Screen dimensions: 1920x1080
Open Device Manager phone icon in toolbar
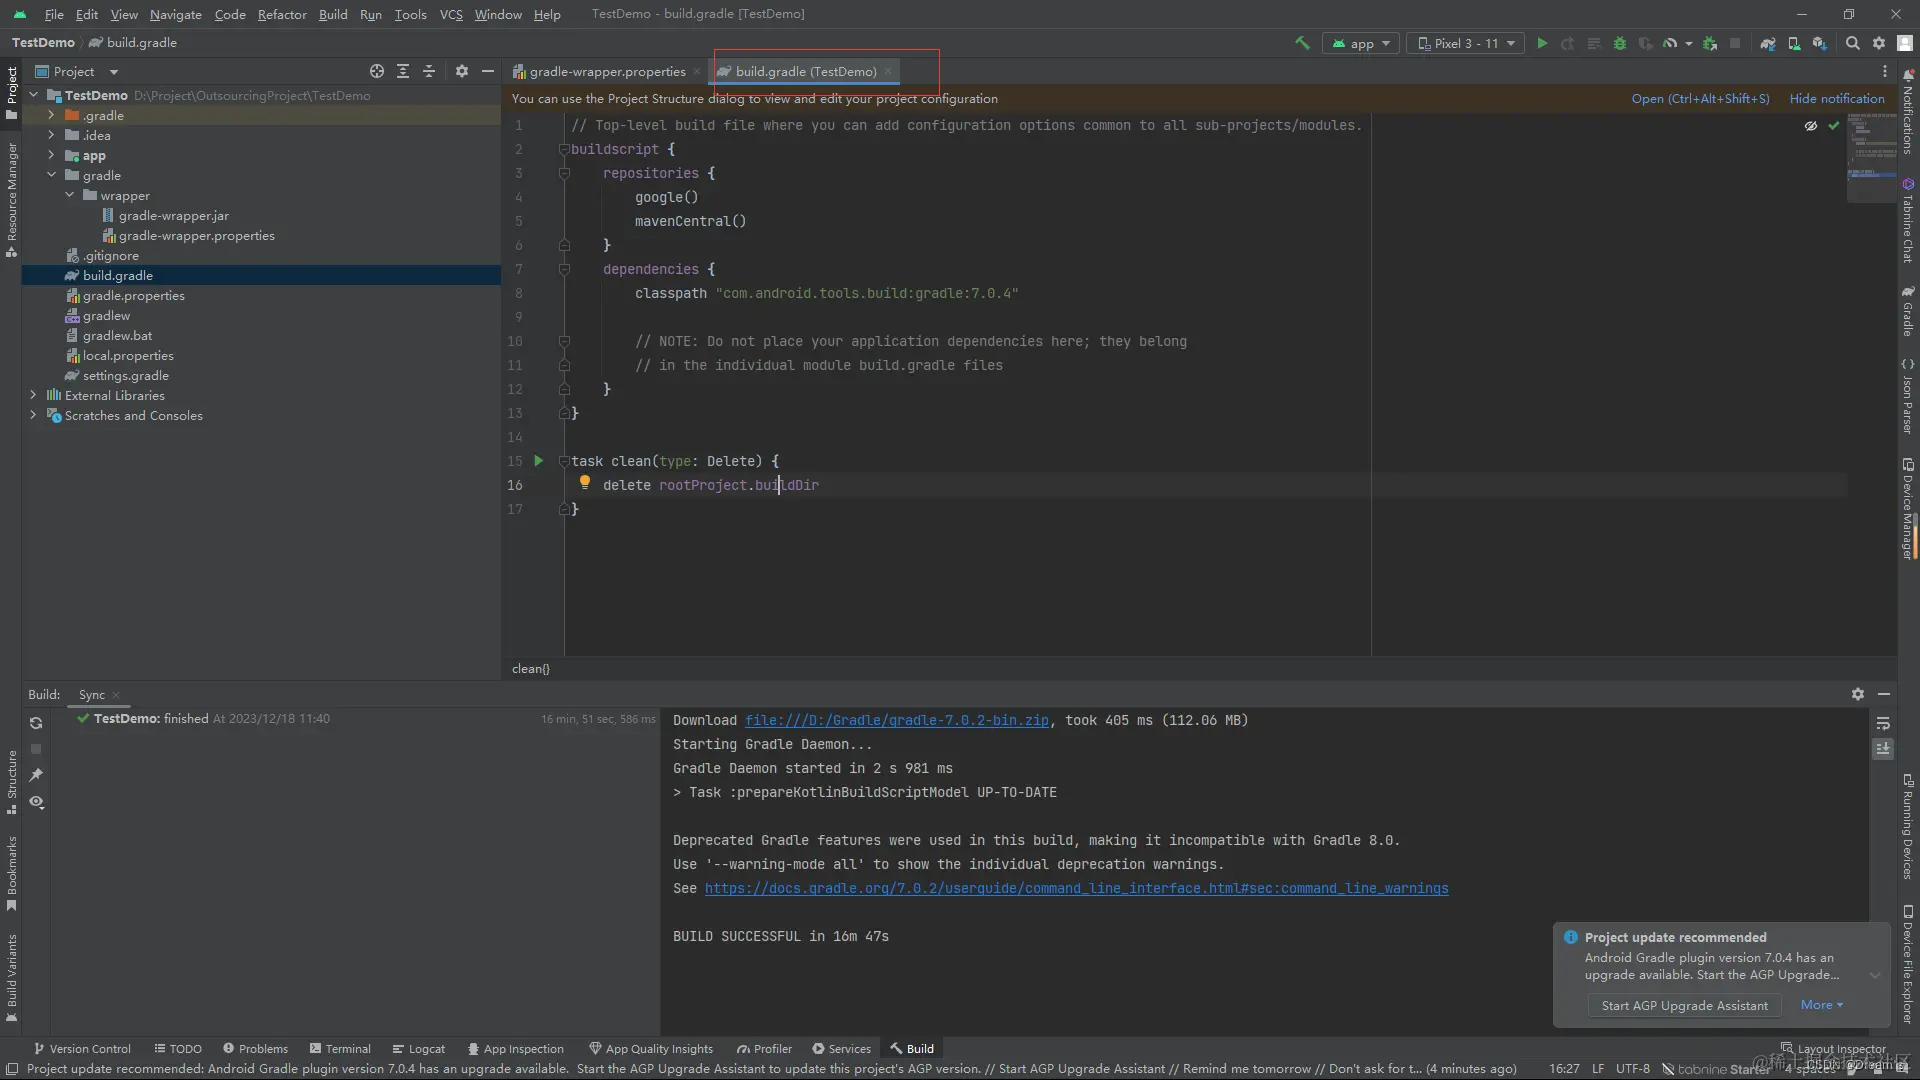click(x=1794, y=43)
